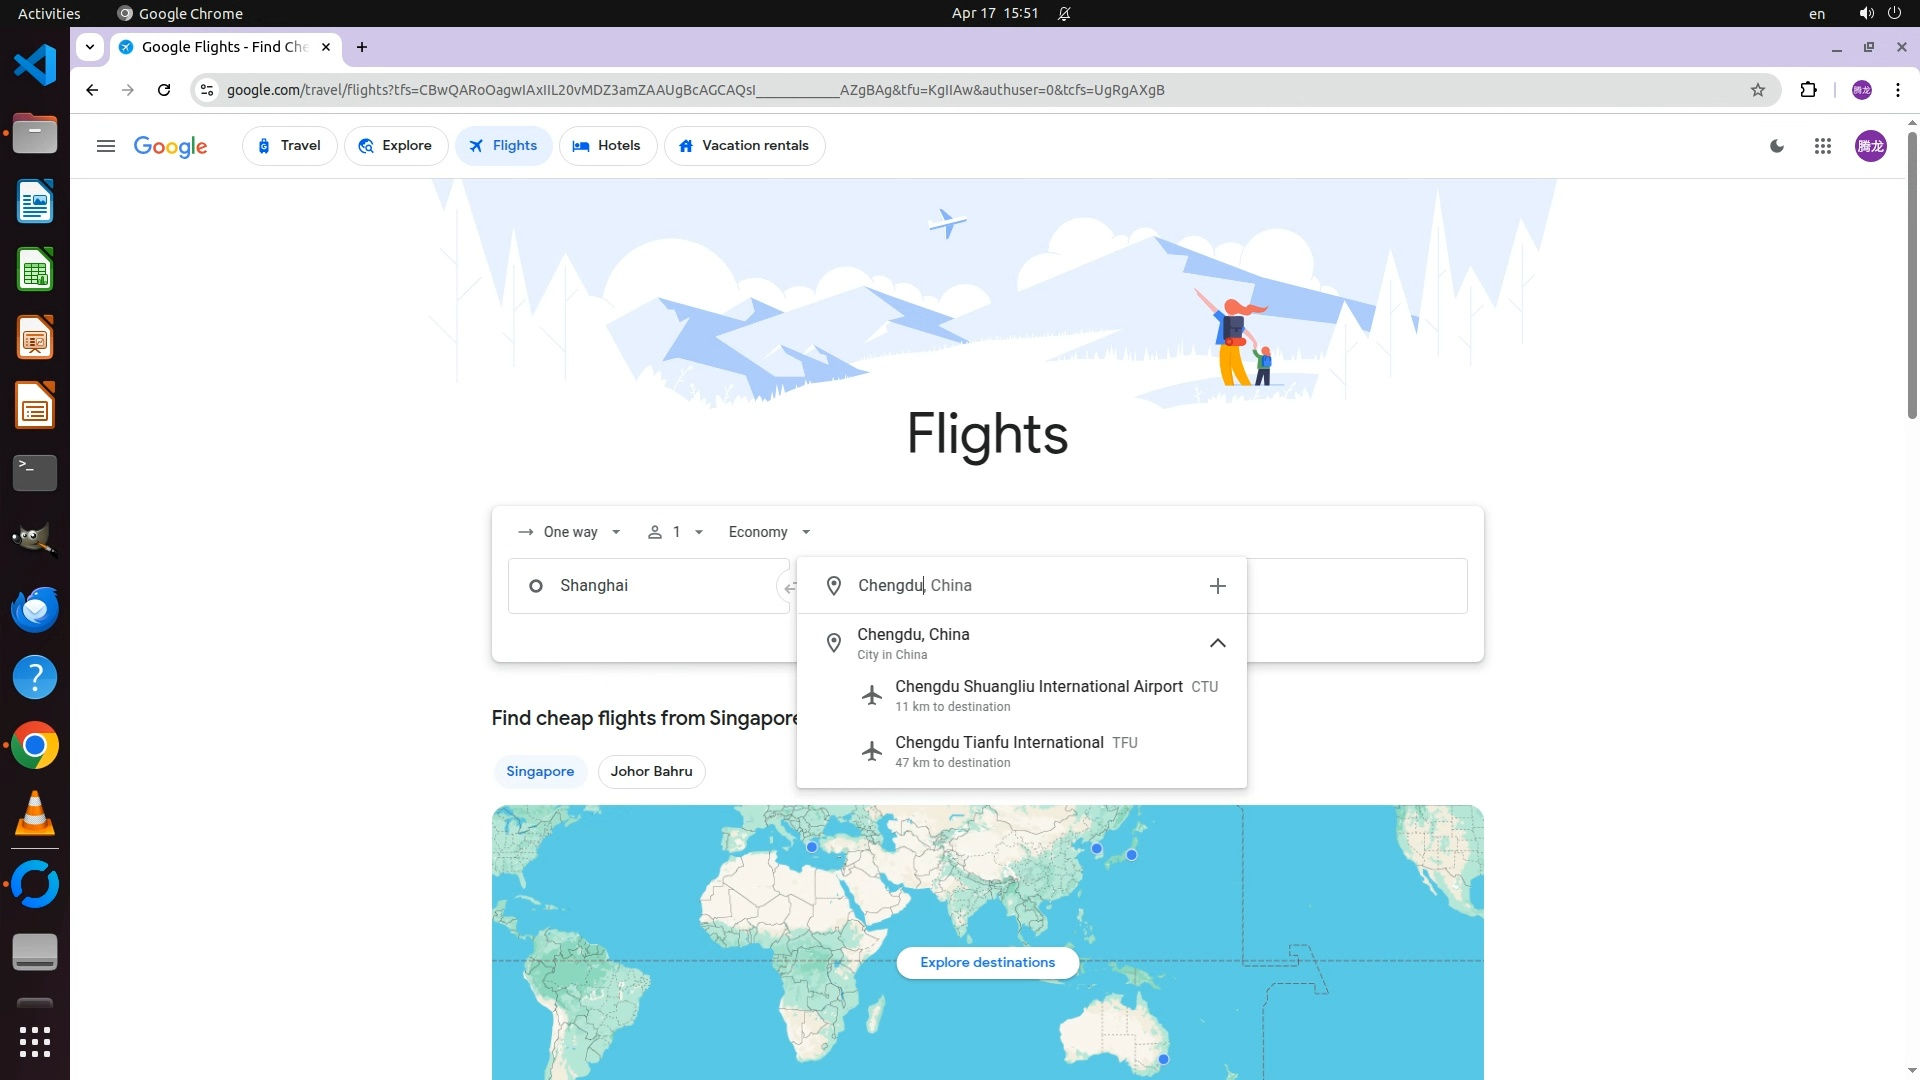
Task: Open the hamburger main menu
Action: (x=106, y=146)
